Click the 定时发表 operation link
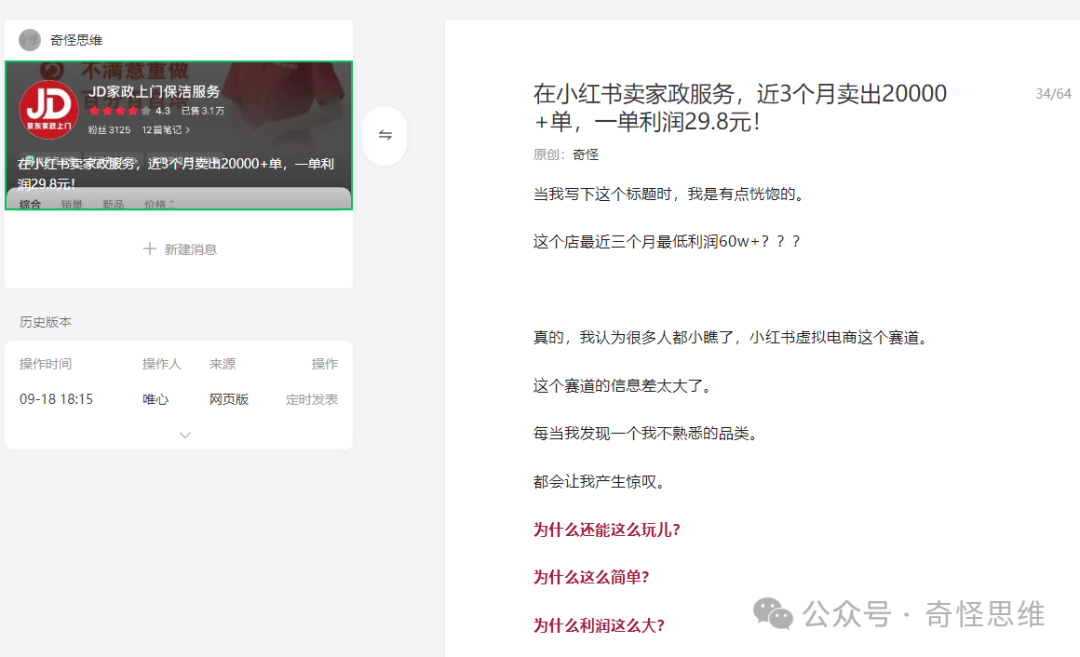The width and height of the screenshot is (1080, 657). [x=312, y=399]
